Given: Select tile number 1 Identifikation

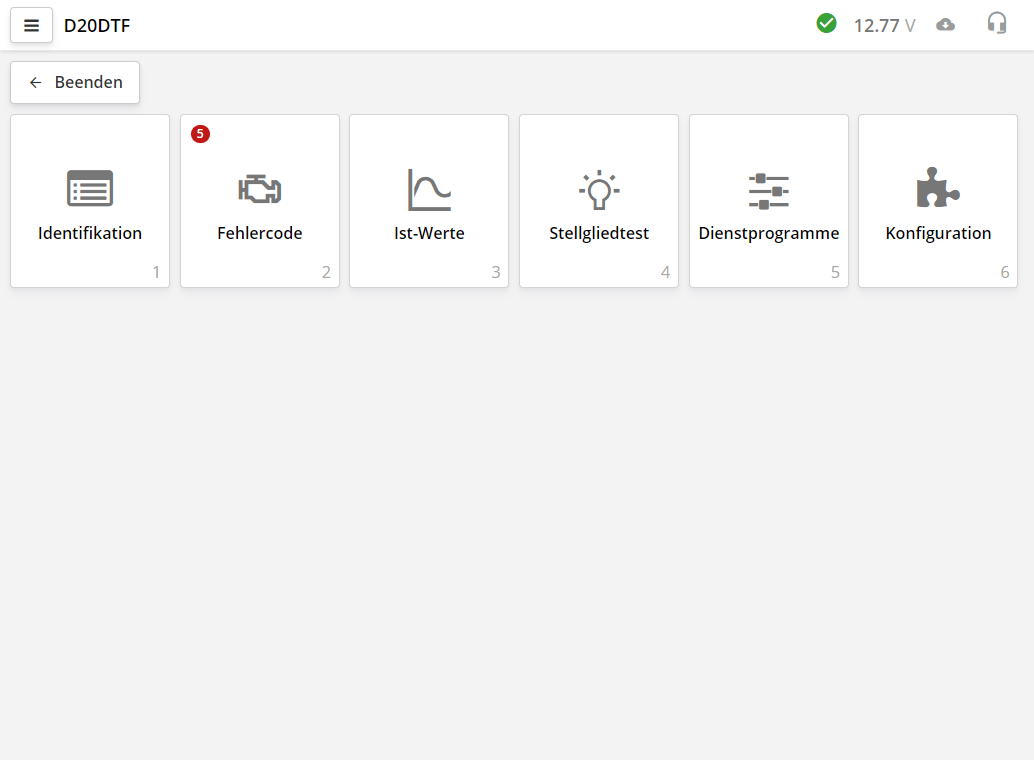Looking at the screenshot, I should [90, 200].
